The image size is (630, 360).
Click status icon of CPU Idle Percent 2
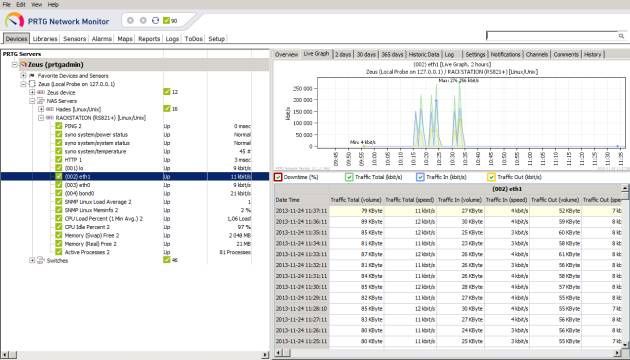click(59, 227)
